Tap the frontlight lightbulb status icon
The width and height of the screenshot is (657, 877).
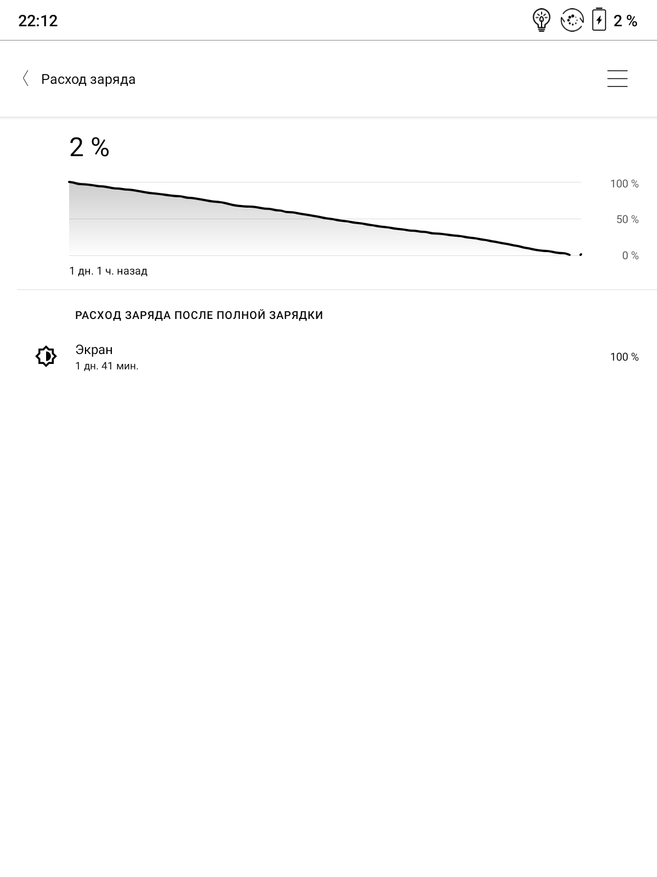click(x=541, y=20)
